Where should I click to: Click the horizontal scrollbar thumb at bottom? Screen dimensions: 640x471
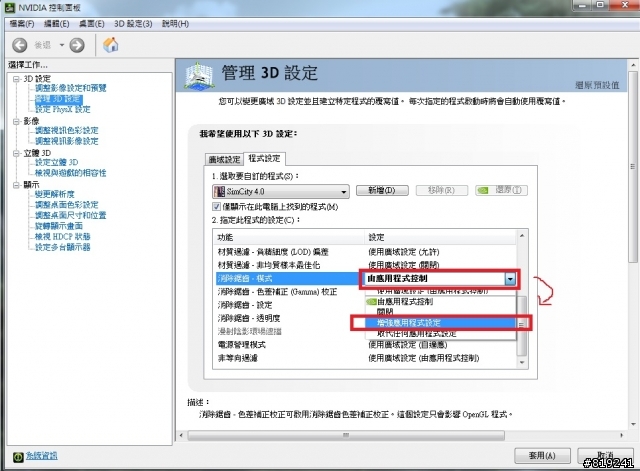pyautogui.click(x=346, y=435)
